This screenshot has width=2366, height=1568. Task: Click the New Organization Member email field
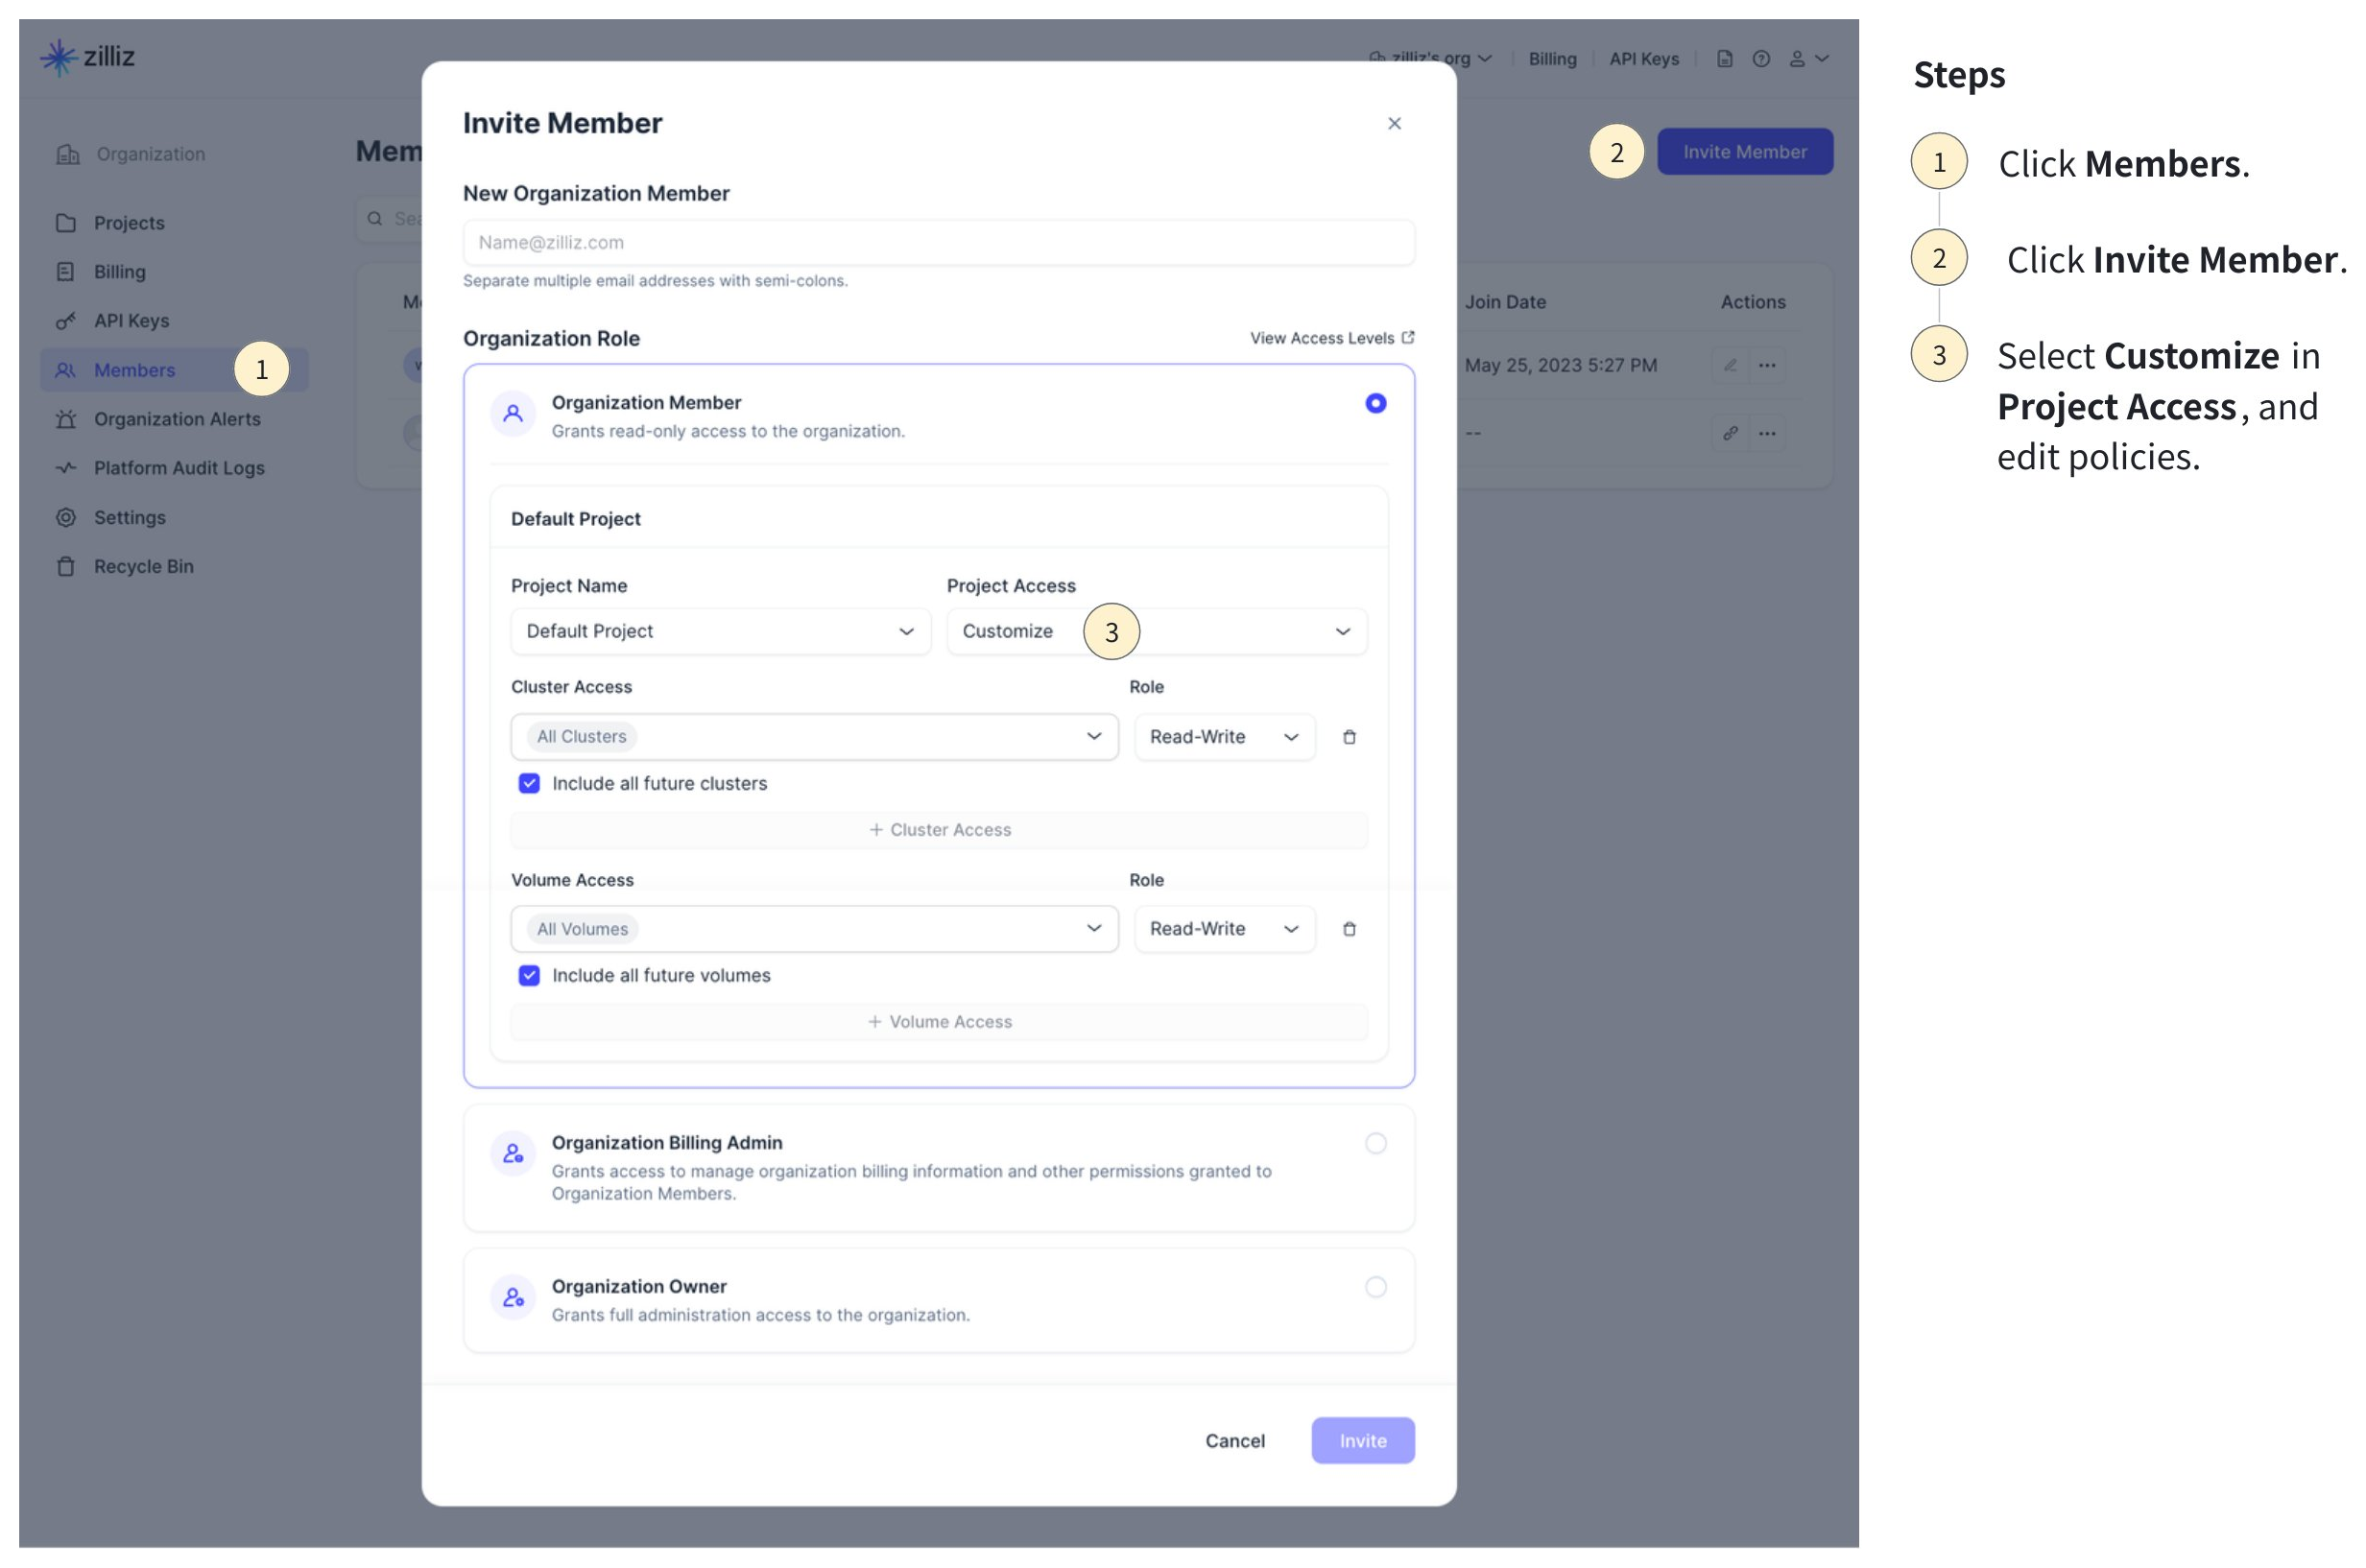click(x=938, y=243)
